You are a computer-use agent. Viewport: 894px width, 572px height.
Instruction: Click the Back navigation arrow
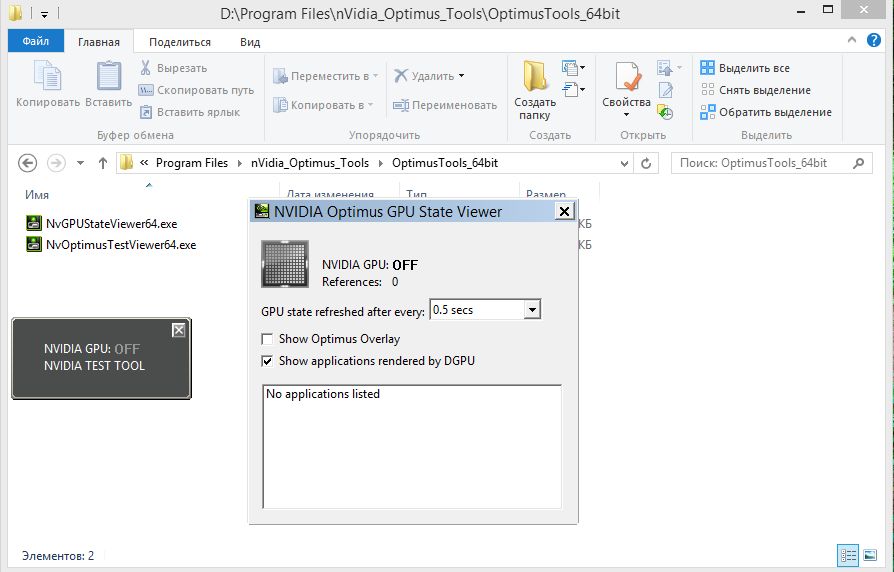27,163
